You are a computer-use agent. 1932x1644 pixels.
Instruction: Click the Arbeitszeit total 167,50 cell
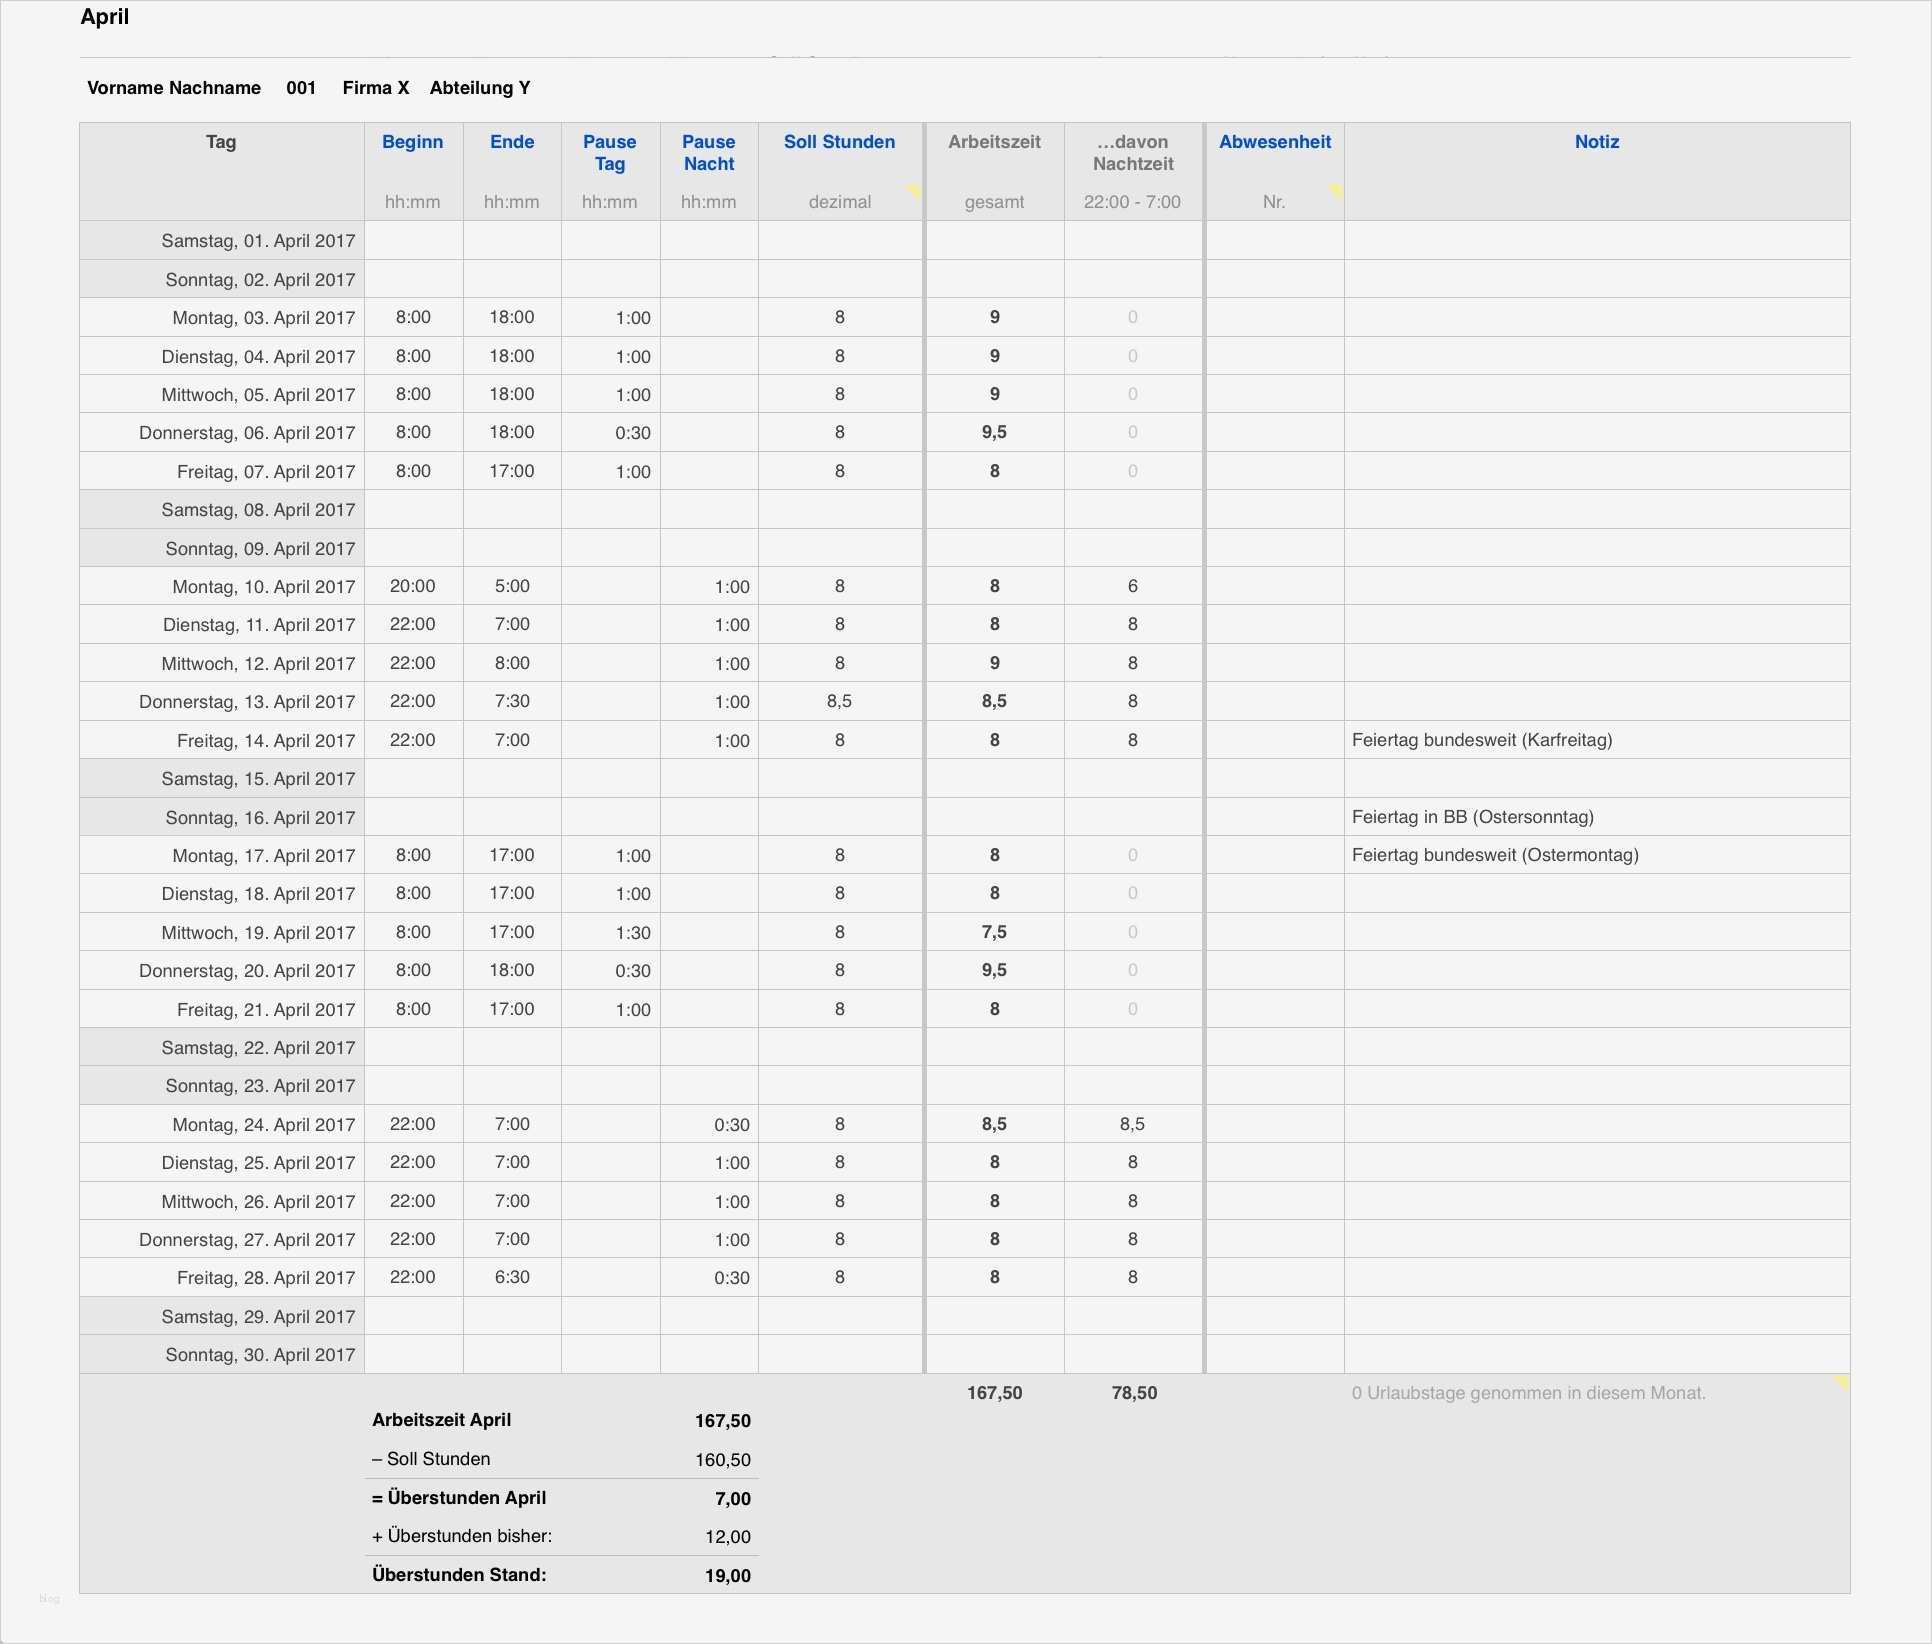click(994, 1392)
